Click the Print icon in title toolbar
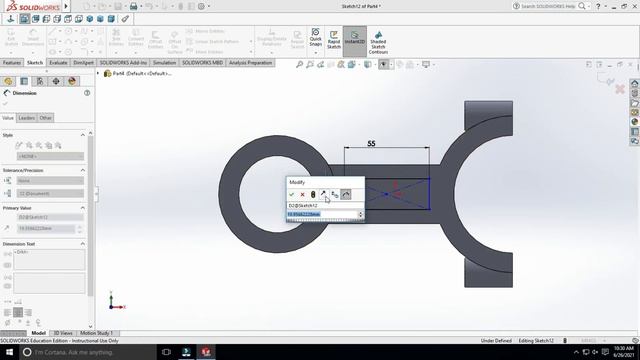This screenshot has width=640, height=360. pyautogui.click(x=133, y=6)
